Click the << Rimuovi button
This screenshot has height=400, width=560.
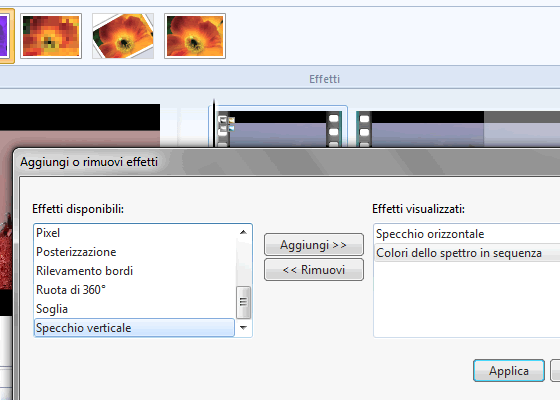[314, 270]
